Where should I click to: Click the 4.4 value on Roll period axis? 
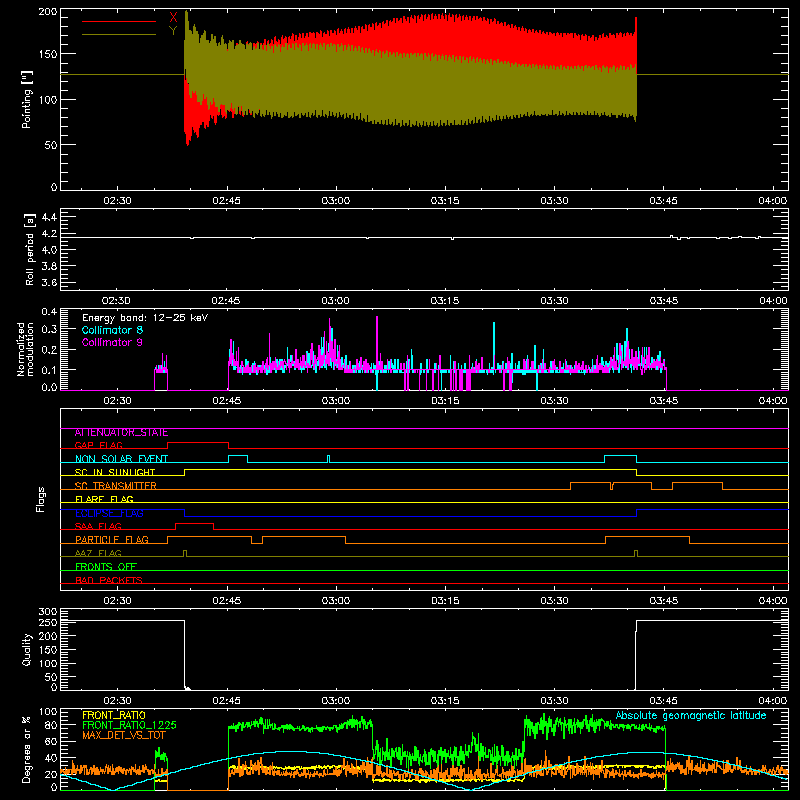click(49, 217)
